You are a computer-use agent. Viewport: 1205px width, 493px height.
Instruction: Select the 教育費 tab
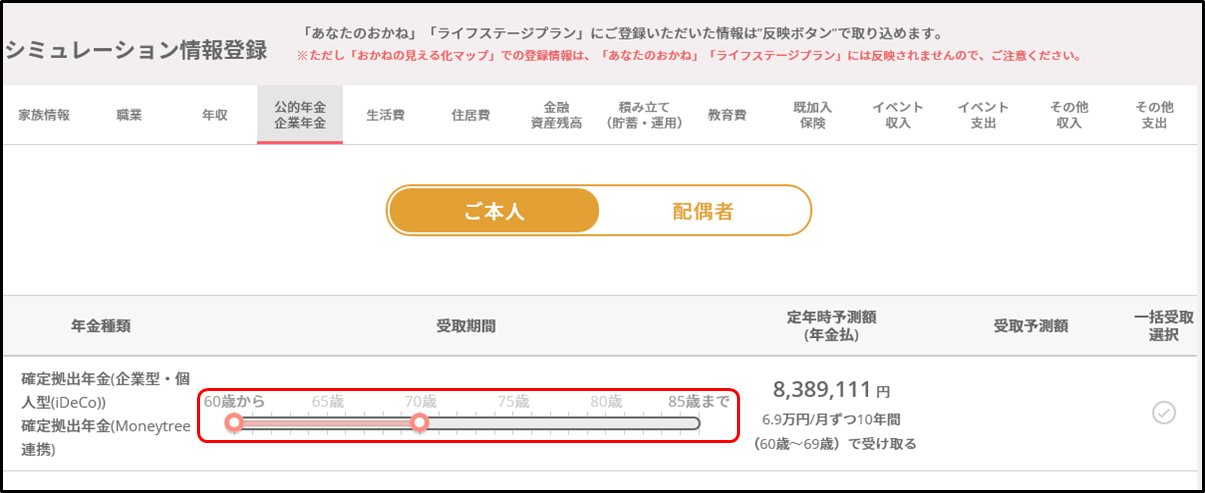point(727,115)
